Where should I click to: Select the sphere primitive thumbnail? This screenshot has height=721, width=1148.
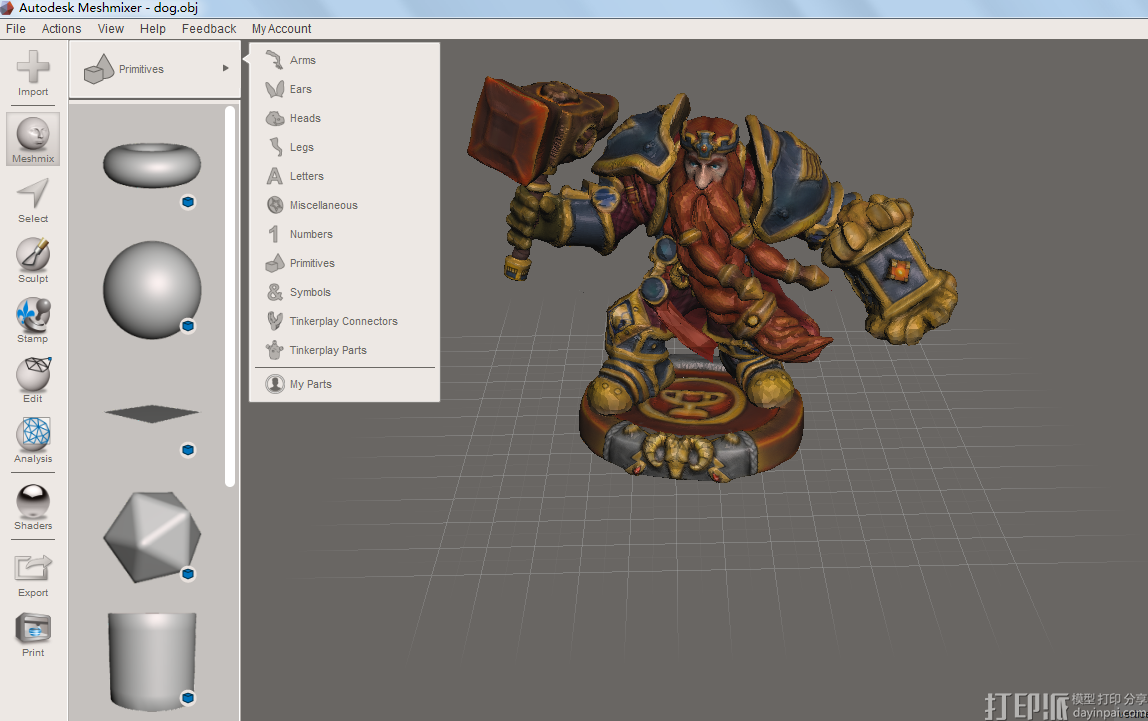(152, 290)
